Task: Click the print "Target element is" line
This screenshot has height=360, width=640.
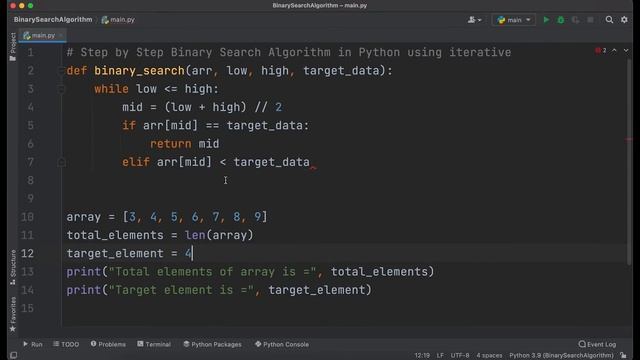Action: [x=219, y=290]
